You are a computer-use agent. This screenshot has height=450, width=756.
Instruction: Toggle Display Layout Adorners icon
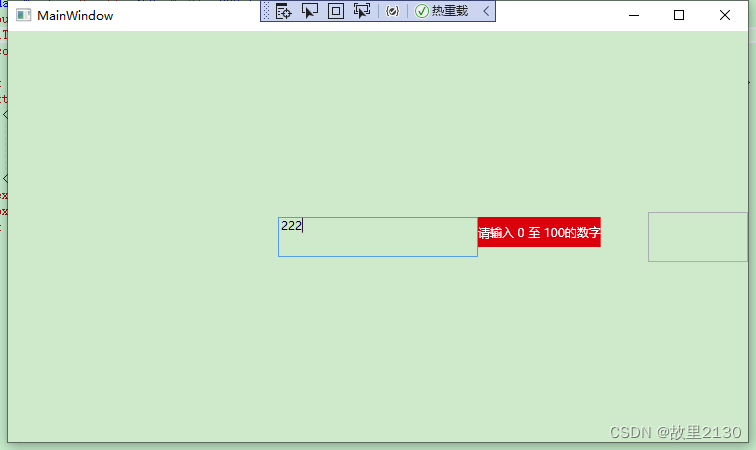pos(336,11)
